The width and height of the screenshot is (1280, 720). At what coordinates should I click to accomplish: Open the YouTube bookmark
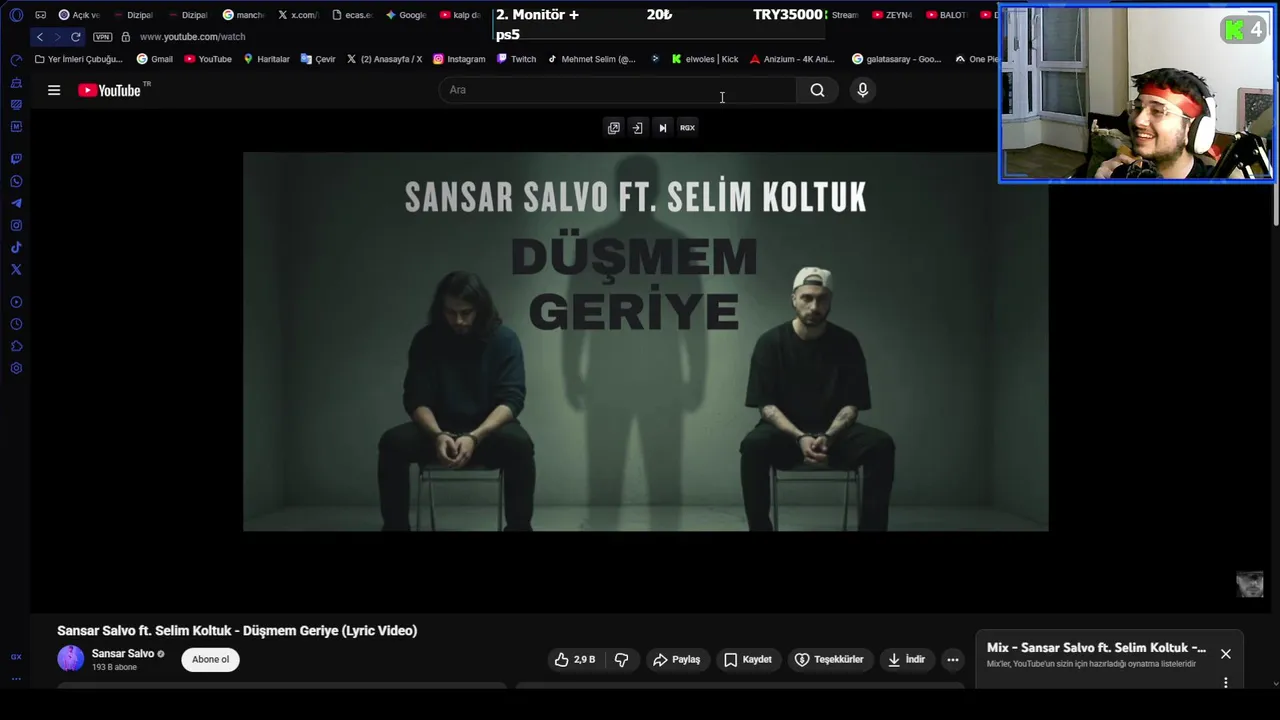tap(208, 59)
